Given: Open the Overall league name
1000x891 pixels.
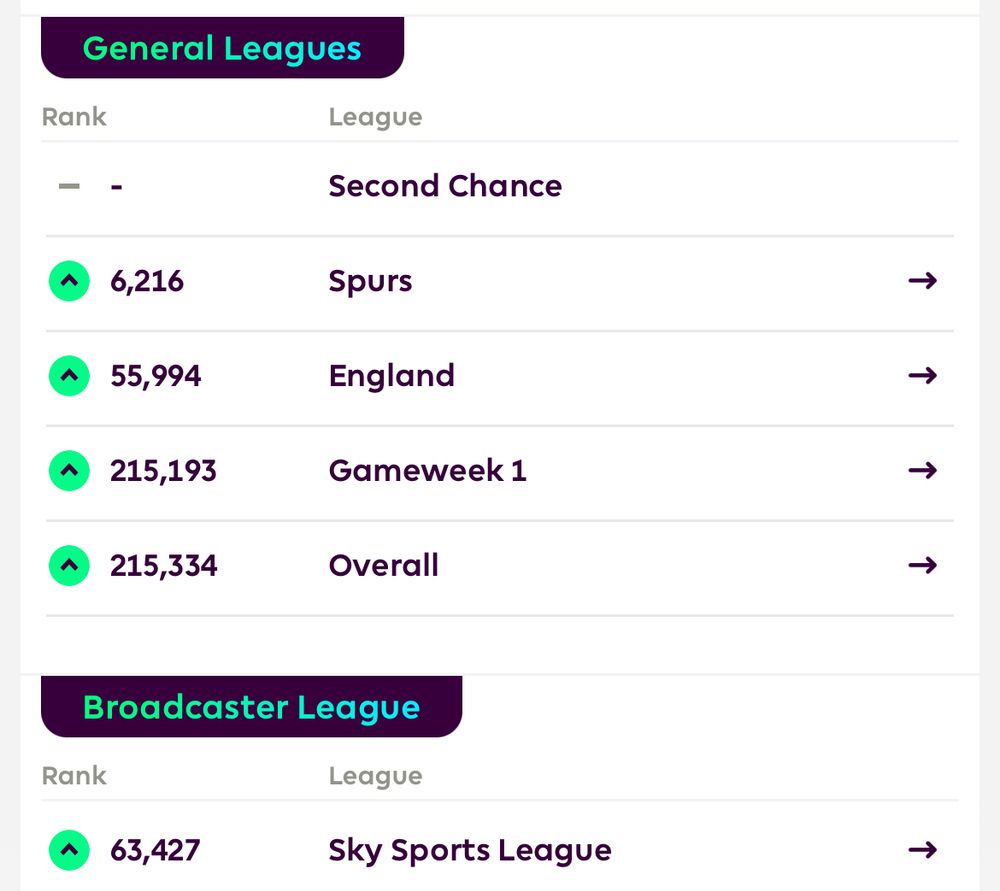Looking at the screenshot, I should click(383, 566).
